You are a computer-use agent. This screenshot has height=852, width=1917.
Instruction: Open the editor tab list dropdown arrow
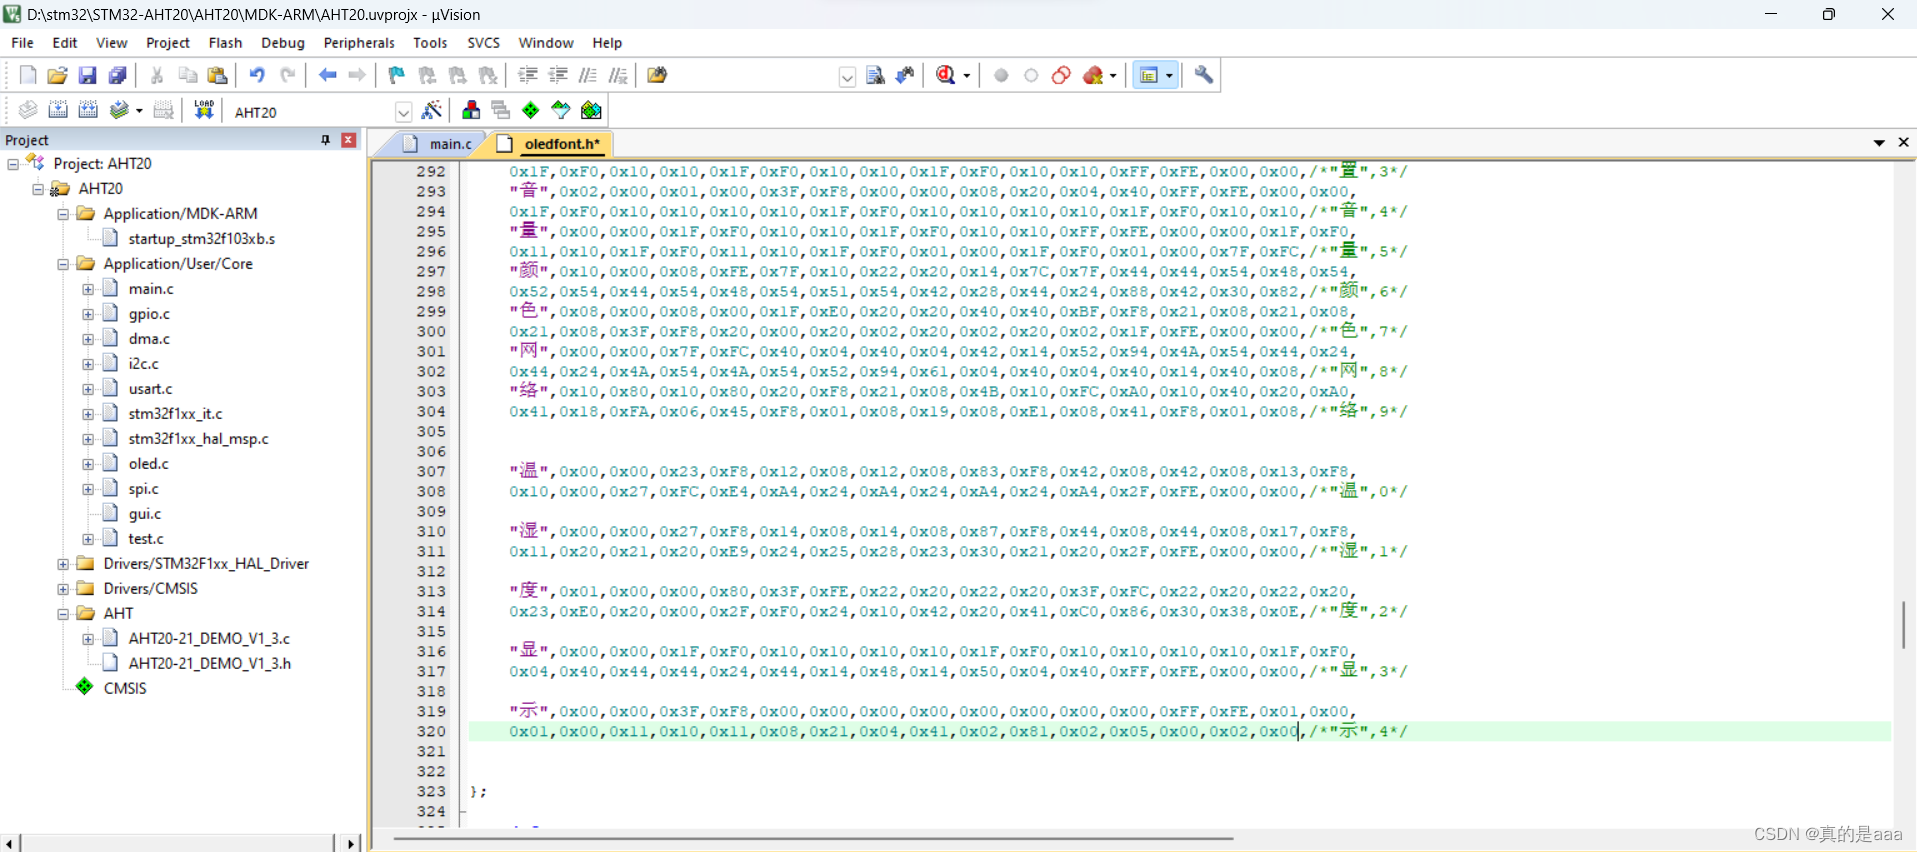click(x=1879, y=143)
